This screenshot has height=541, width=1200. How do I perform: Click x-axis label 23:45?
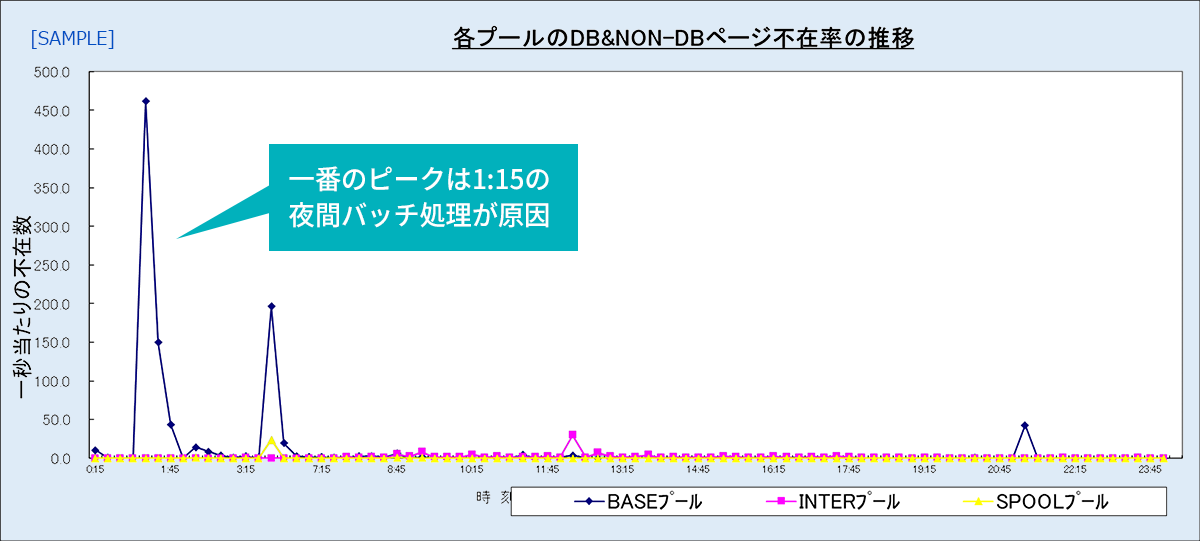tap(1150, 469)
